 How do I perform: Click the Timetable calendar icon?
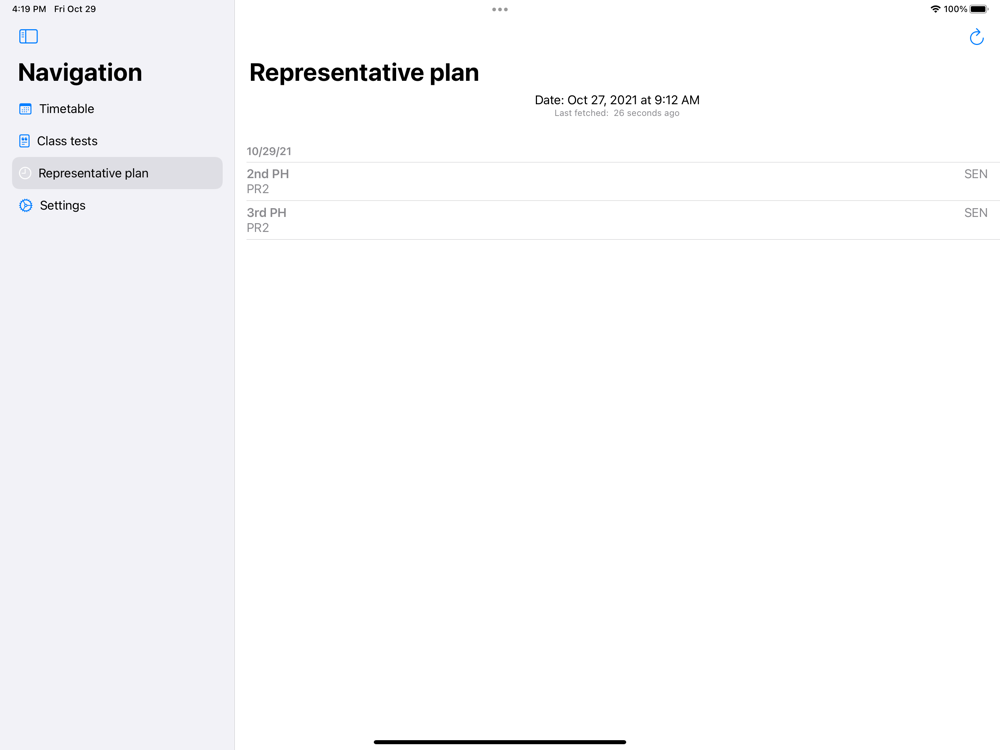(x=26, y=109)
